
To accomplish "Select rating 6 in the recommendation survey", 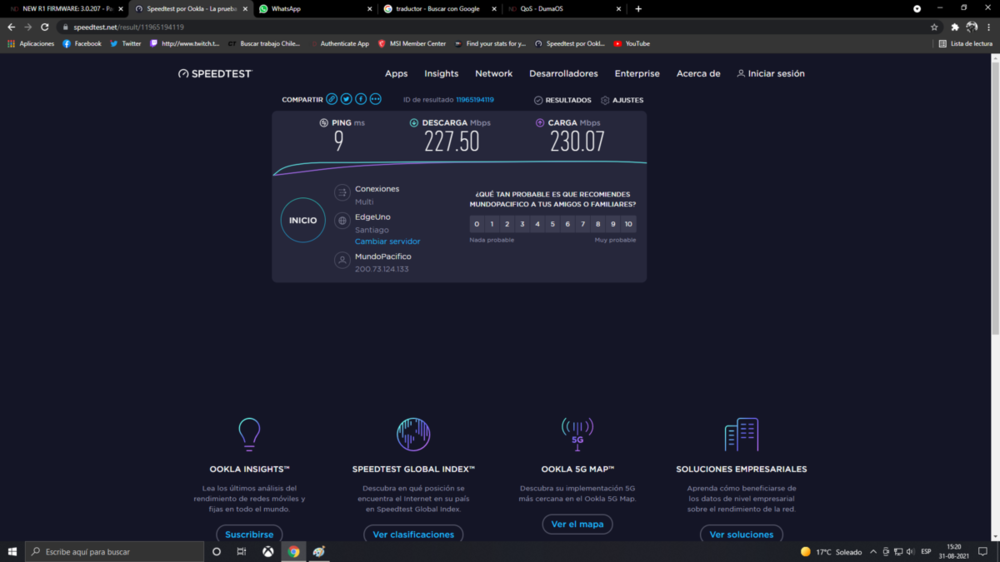I will click(x=568, y=224).
